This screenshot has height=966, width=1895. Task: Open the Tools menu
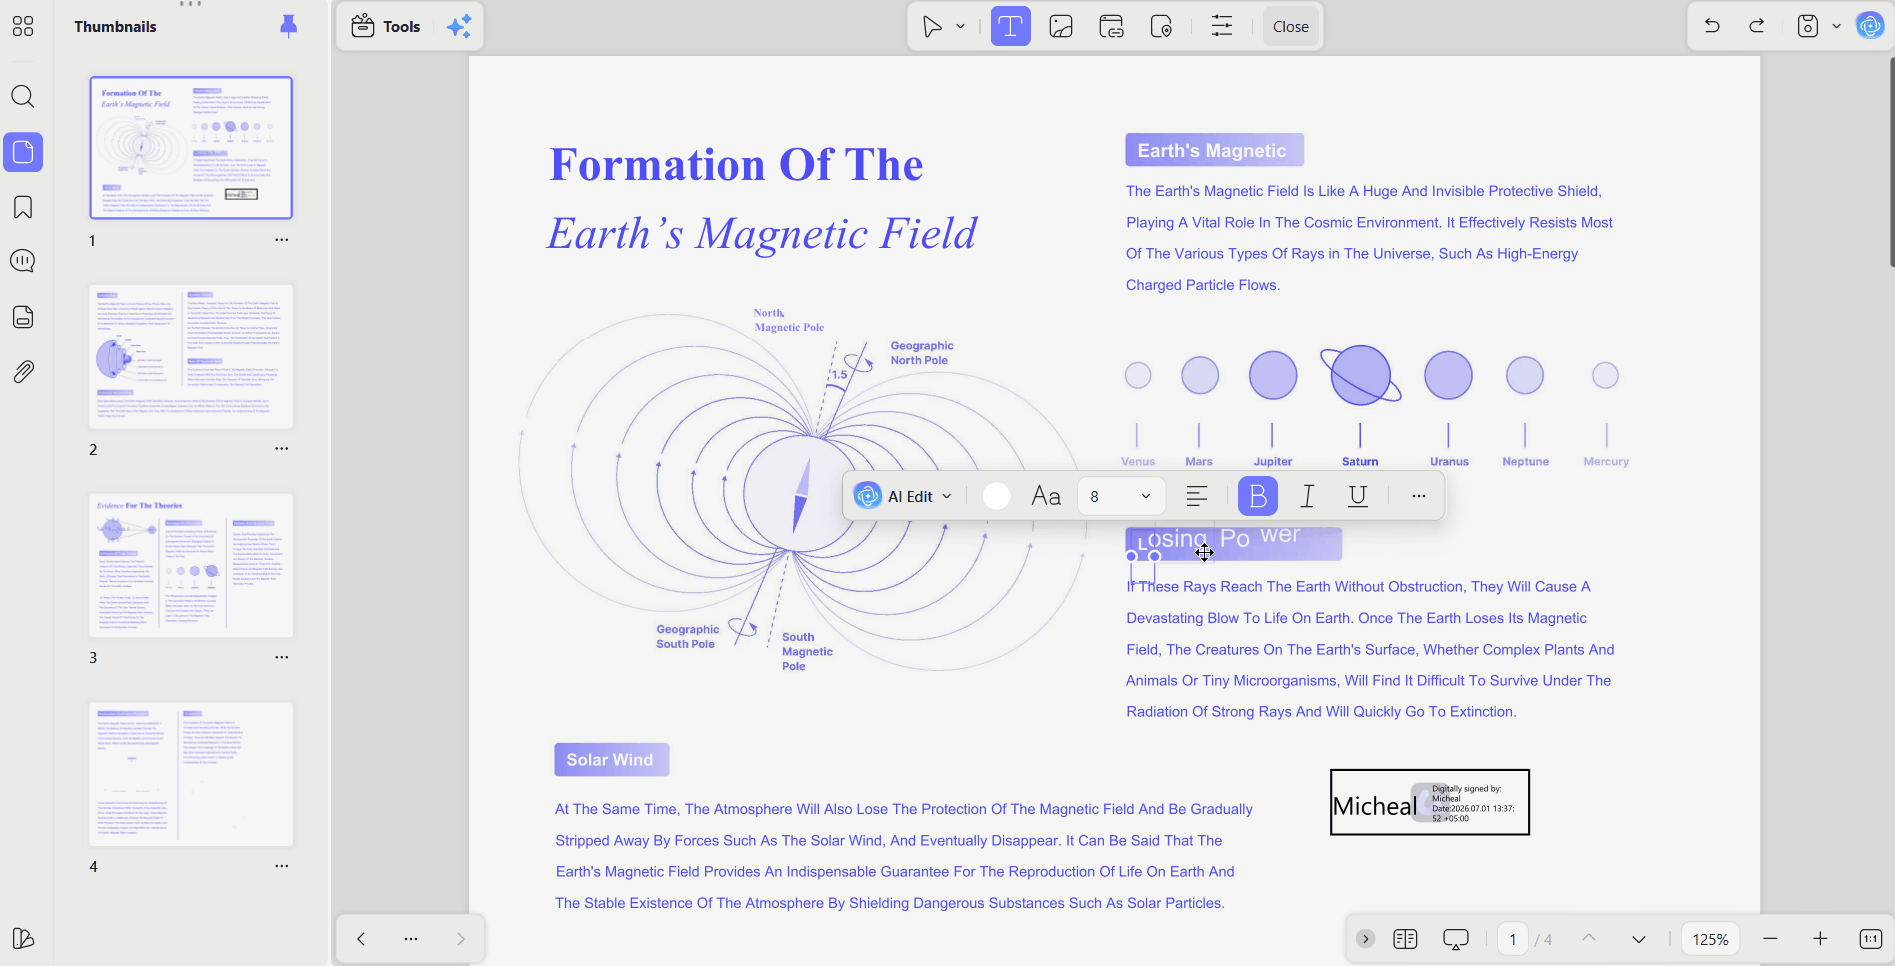pyautogui.click(x=386, y=27)
